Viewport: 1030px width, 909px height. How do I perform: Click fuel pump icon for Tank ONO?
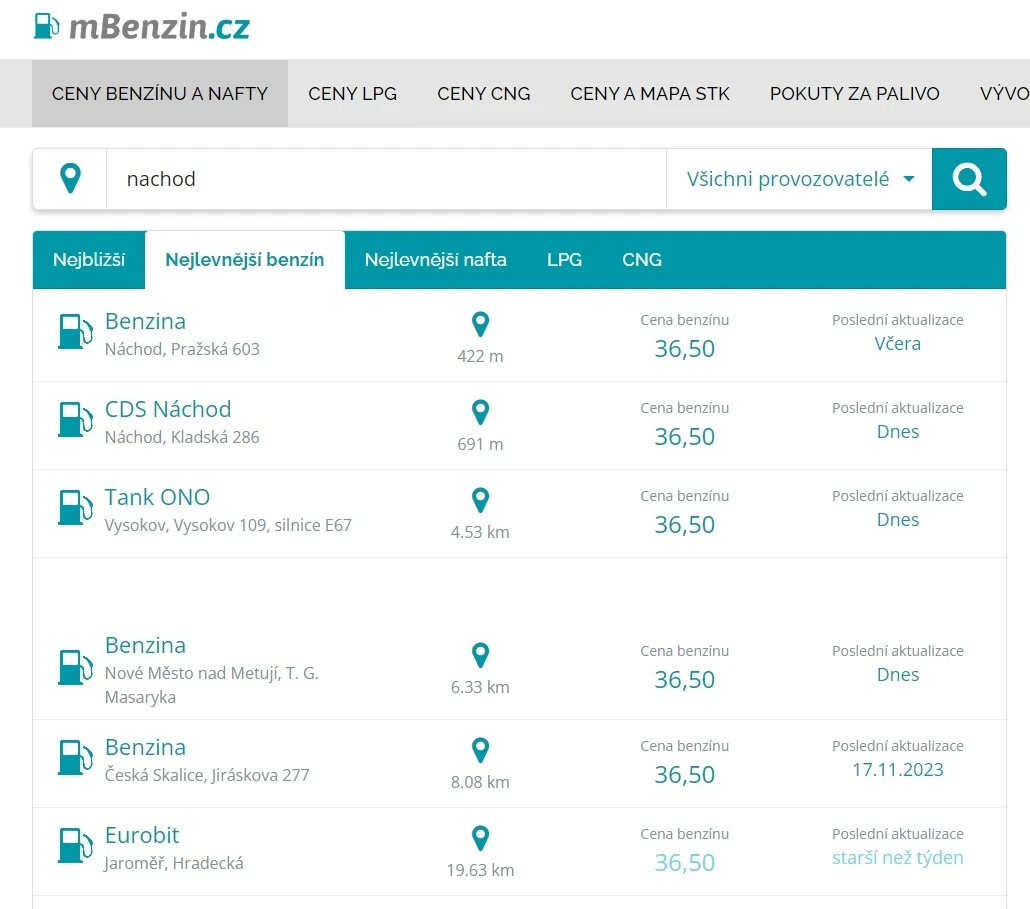point(76,507)
